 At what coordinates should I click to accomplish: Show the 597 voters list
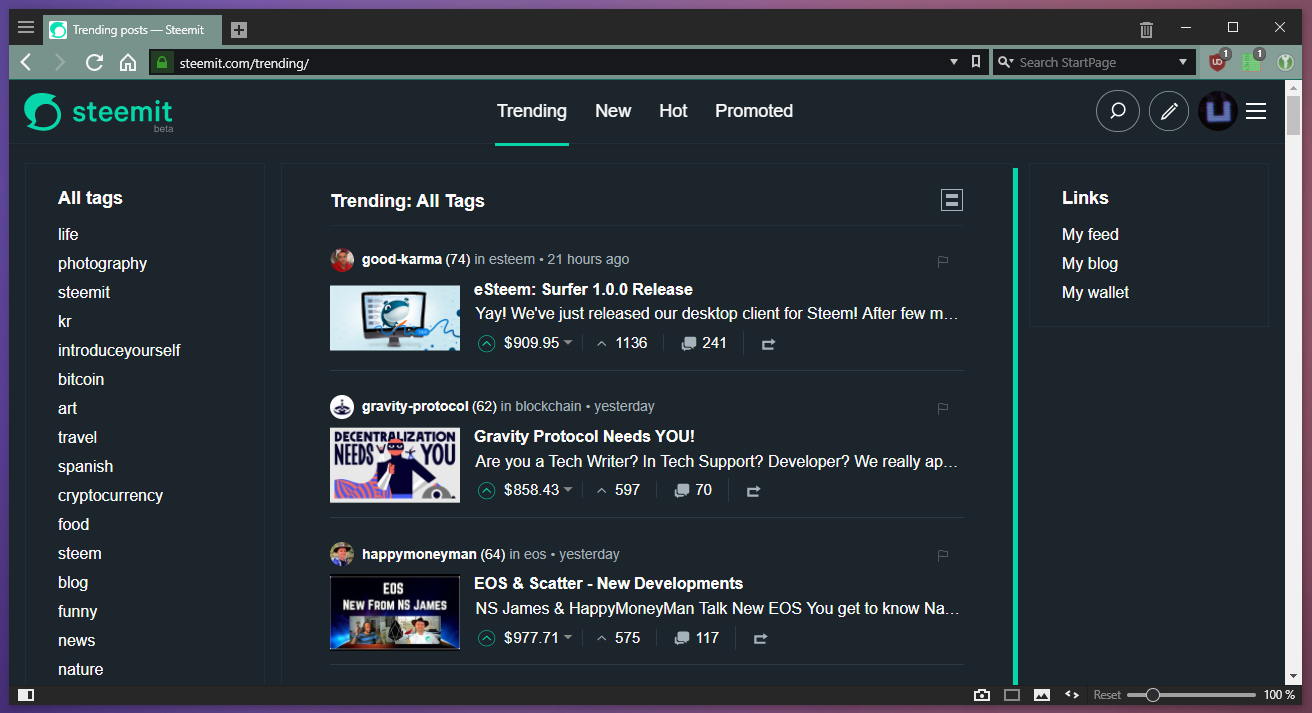[x=617, y=490]
